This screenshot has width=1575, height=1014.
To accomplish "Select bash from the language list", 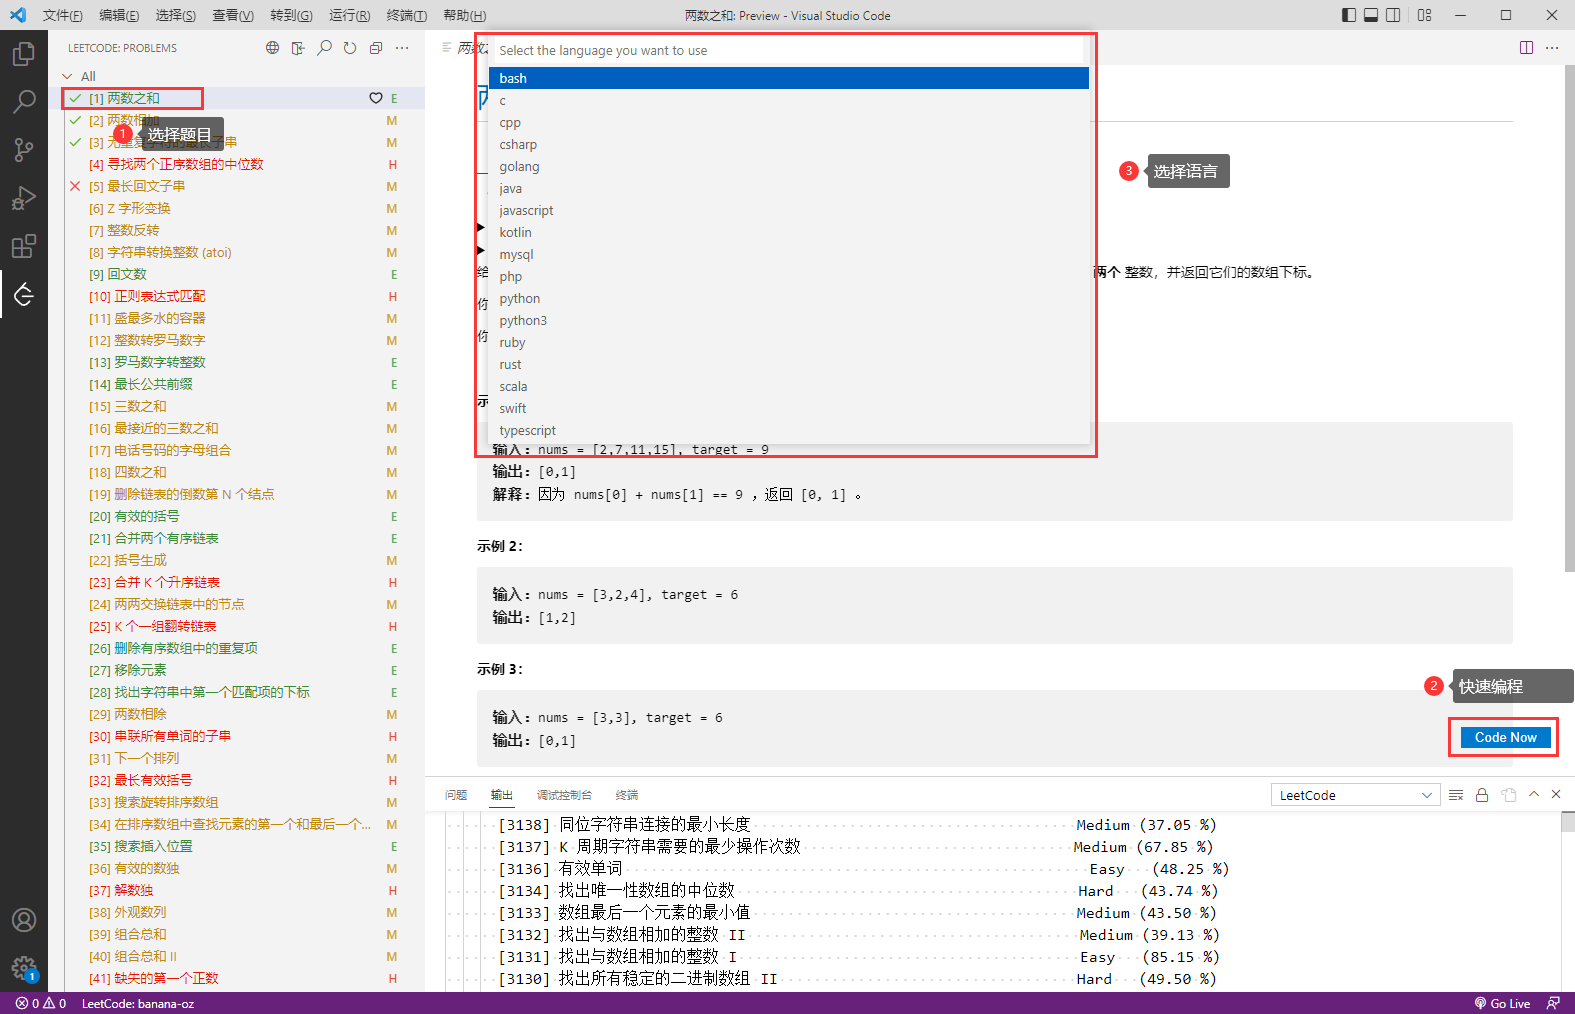I will click(789, 78).
